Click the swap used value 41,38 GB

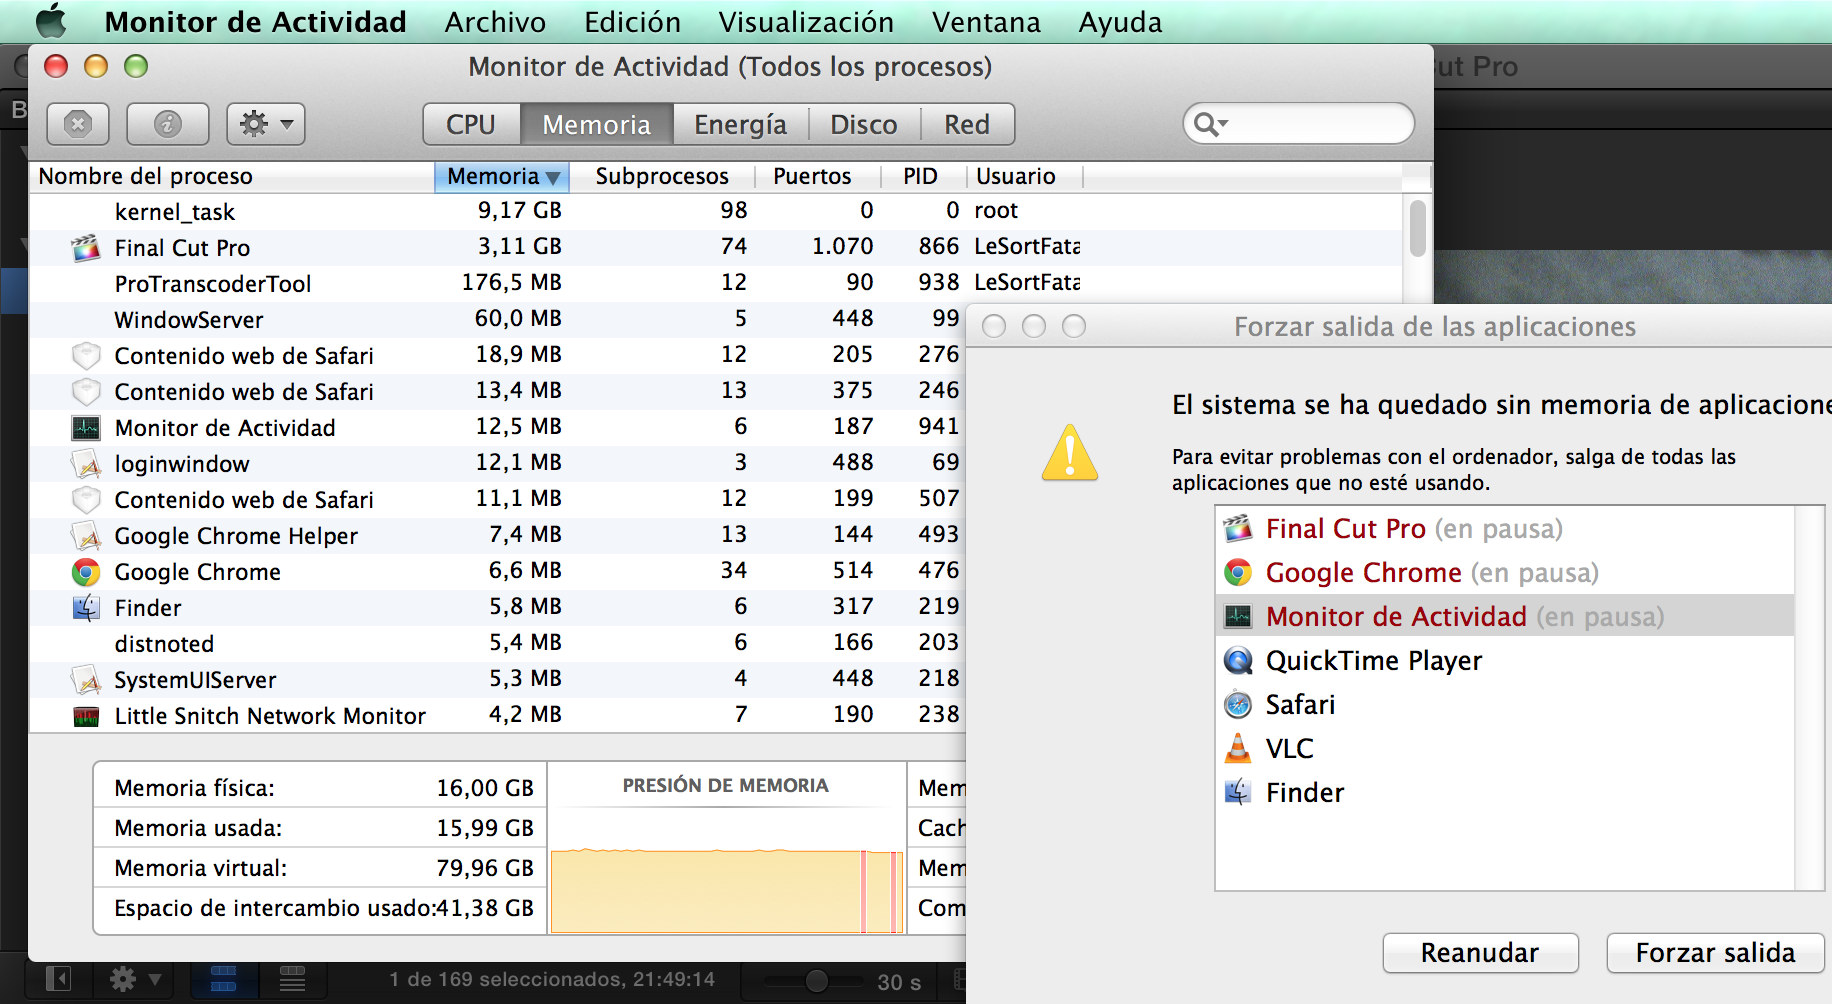(485, 908)
